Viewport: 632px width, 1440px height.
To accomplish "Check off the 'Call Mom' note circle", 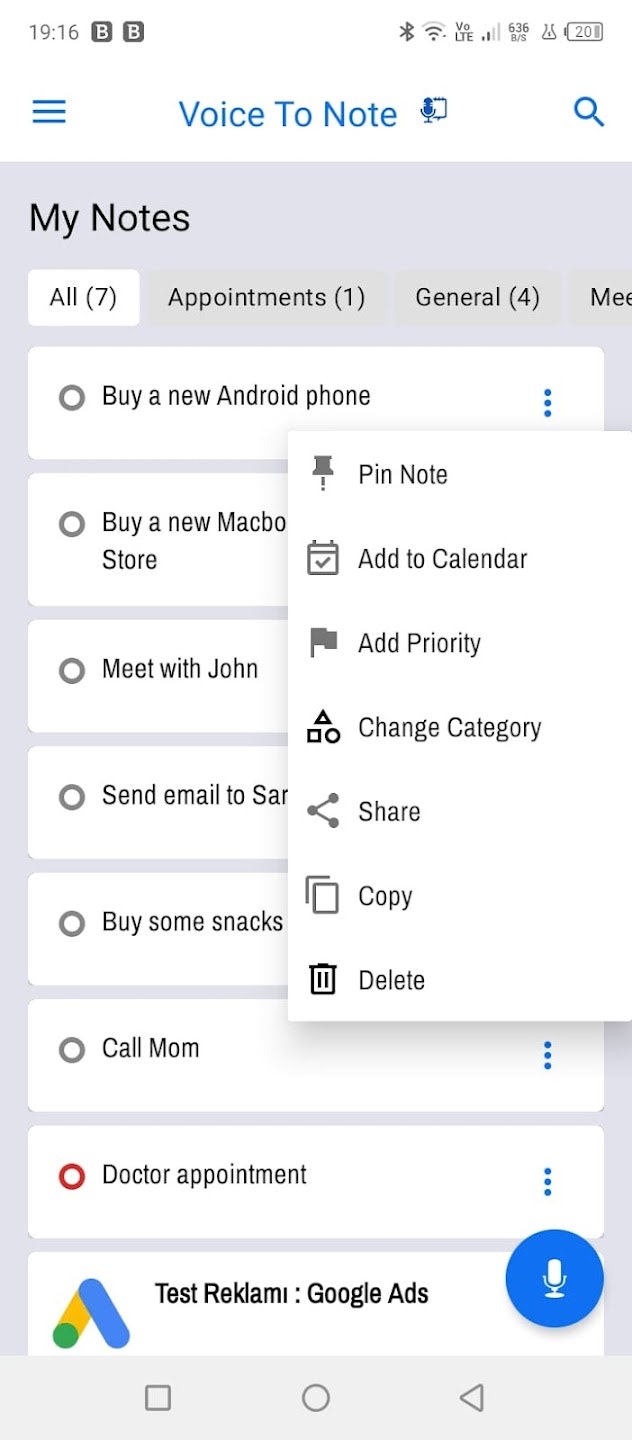I will [x=72, y=1050].
